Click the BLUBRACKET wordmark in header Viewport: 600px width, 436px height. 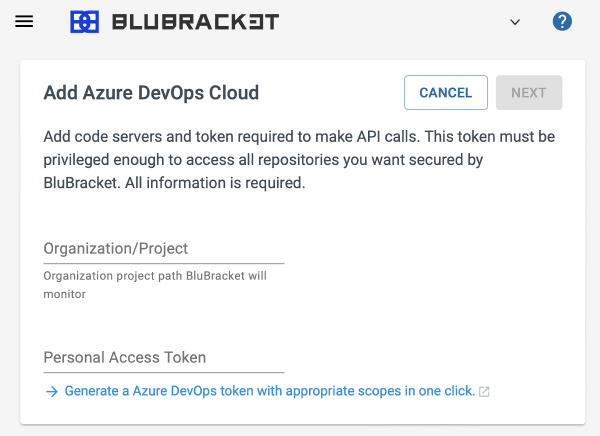[x=196, y=21]
